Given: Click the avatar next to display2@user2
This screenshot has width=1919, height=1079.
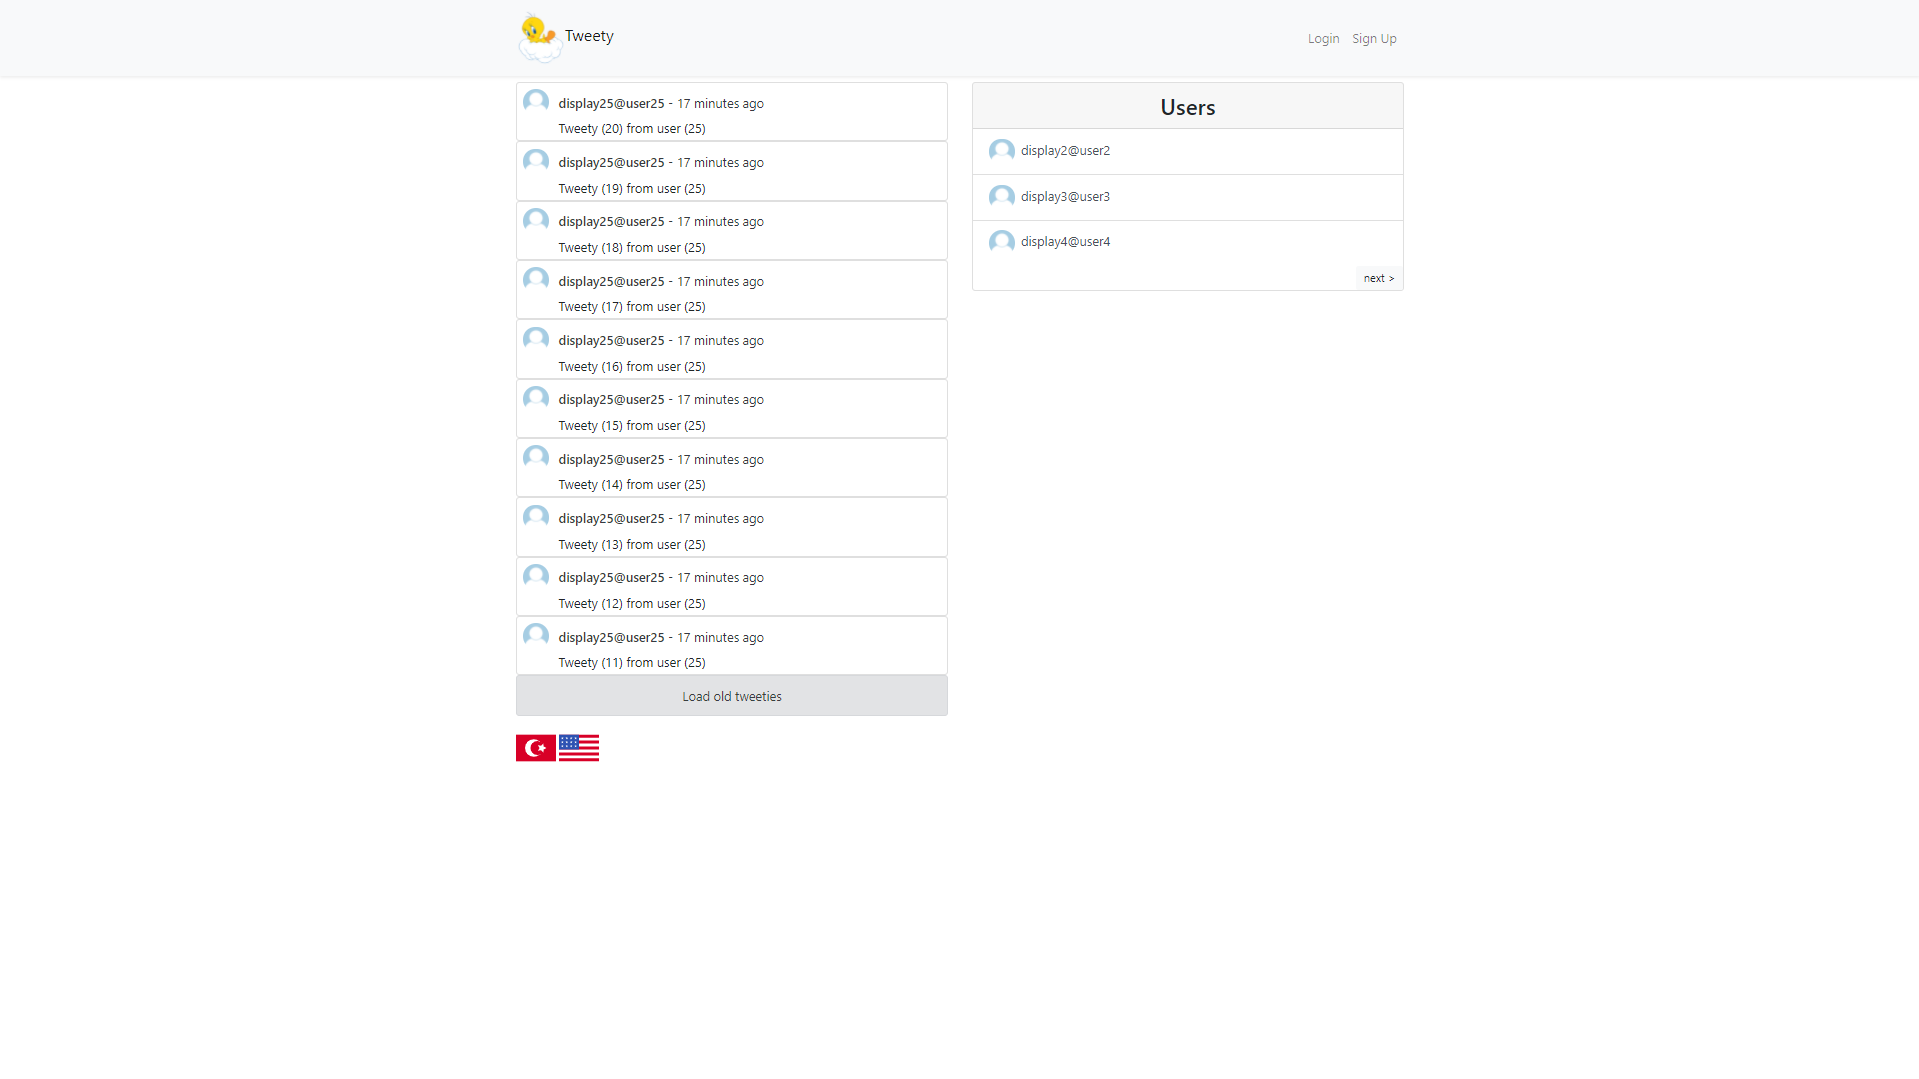Looking at the screenshot, I should [1001, 151].
